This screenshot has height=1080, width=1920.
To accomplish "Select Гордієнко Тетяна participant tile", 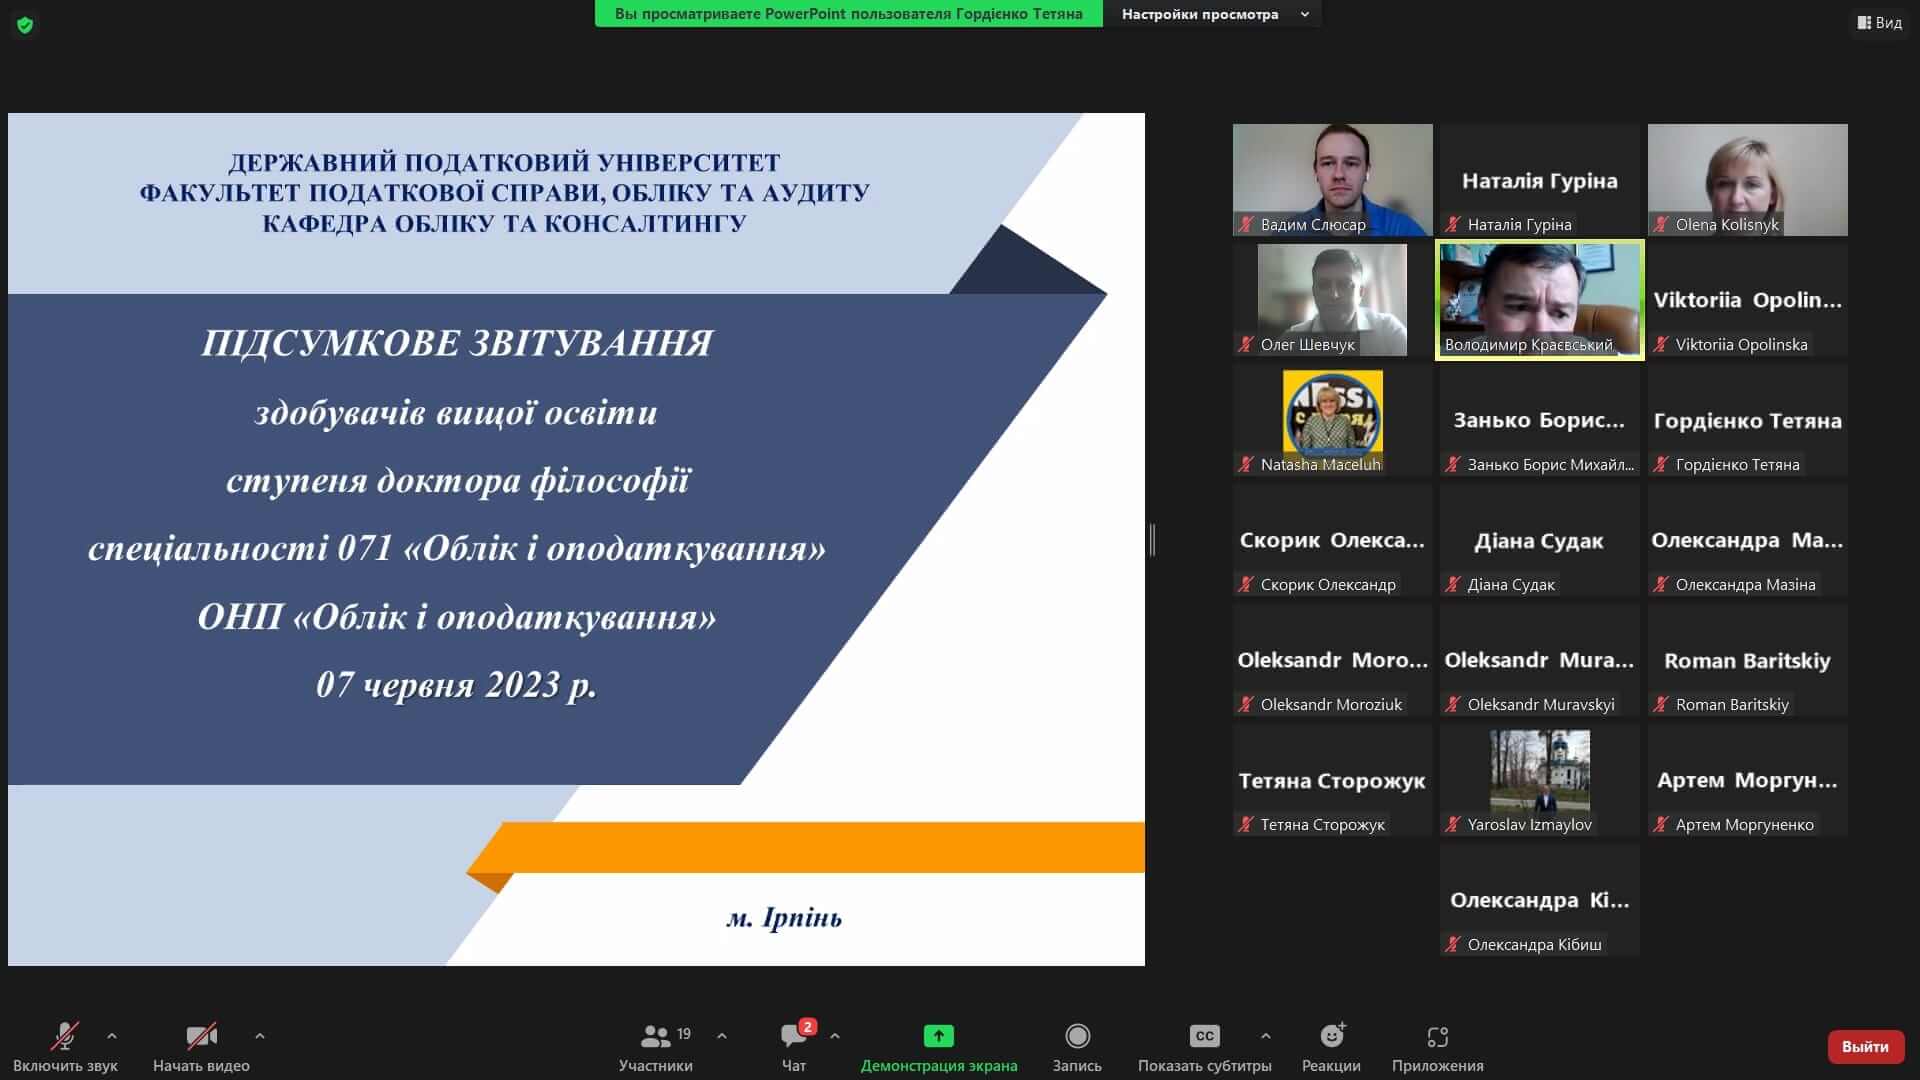I will pos(1747,420).
